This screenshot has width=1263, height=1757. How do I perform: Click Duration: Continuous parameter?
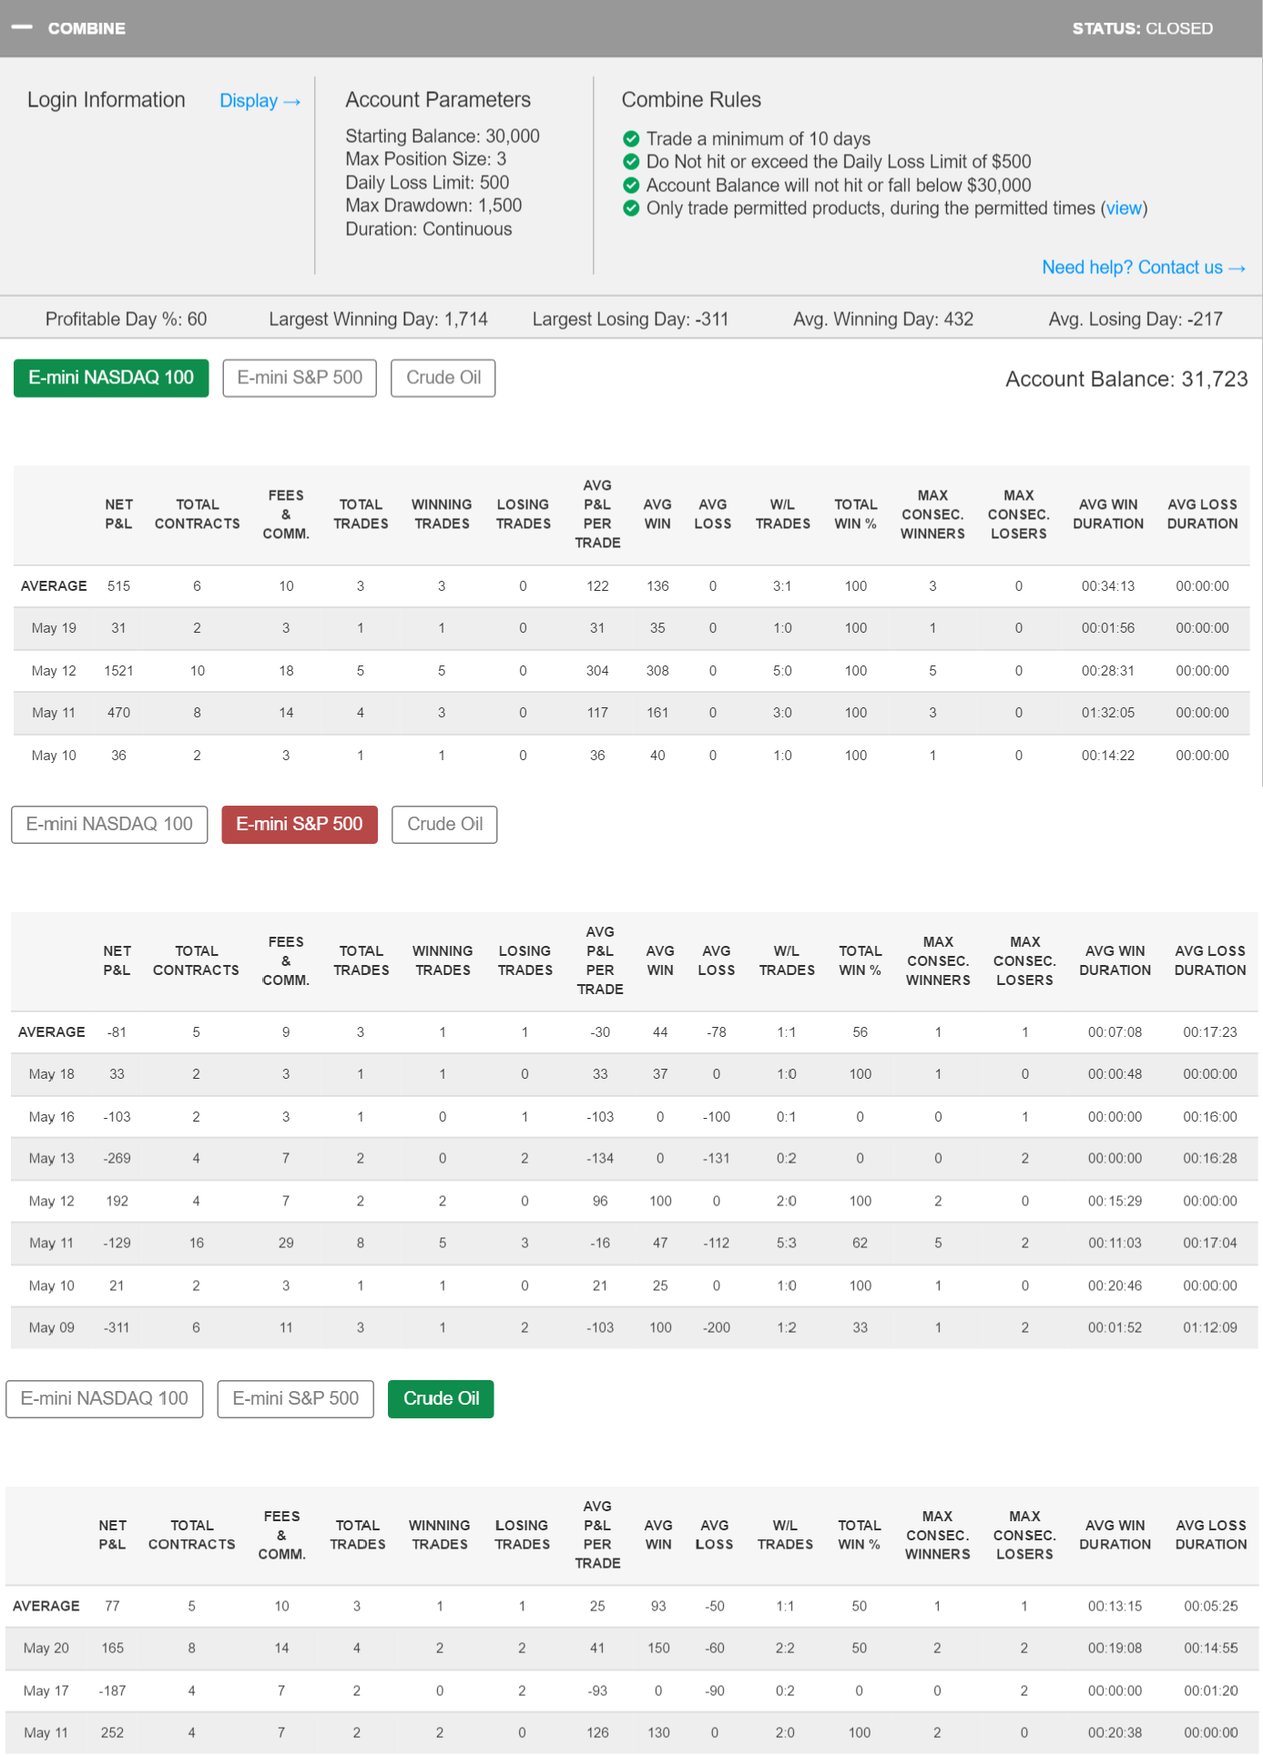pyautogui.click(x=429, y=229)
